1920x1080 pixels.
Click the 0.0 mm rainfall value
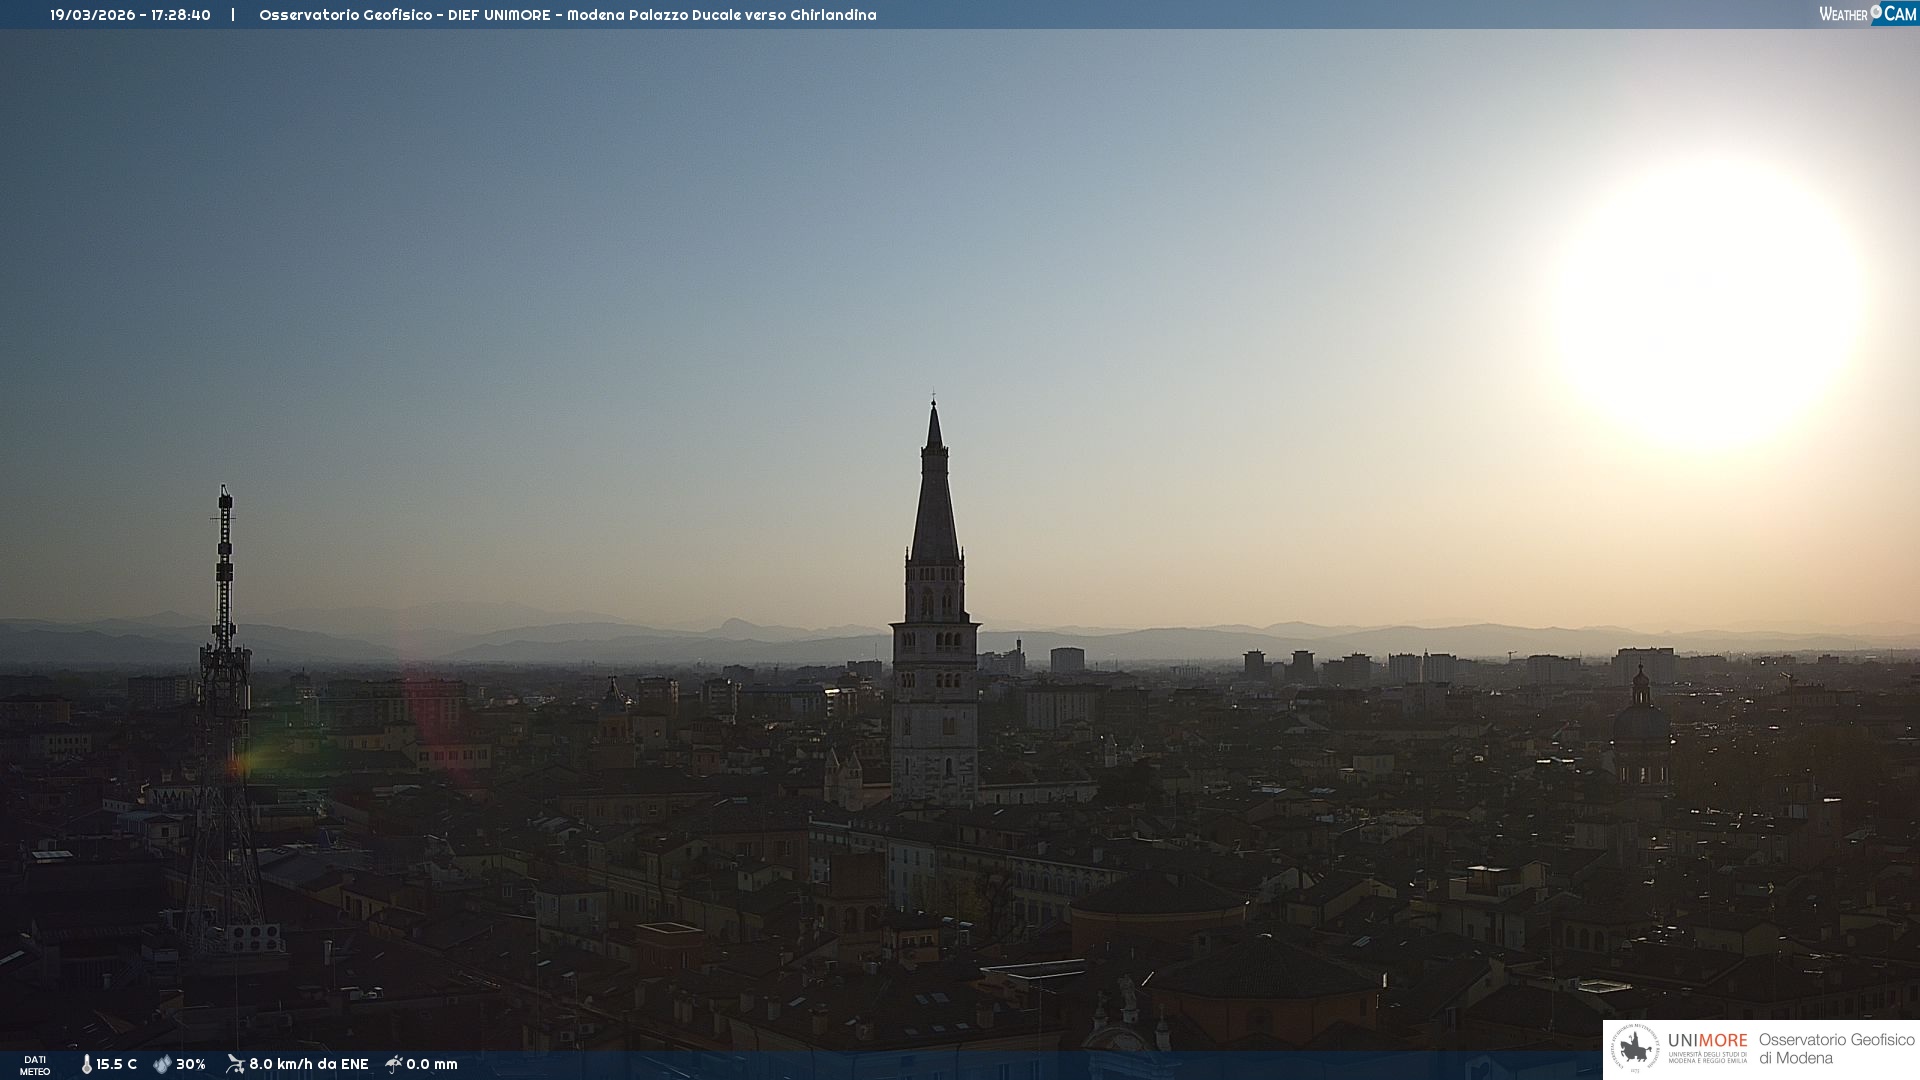point(432,1064)
